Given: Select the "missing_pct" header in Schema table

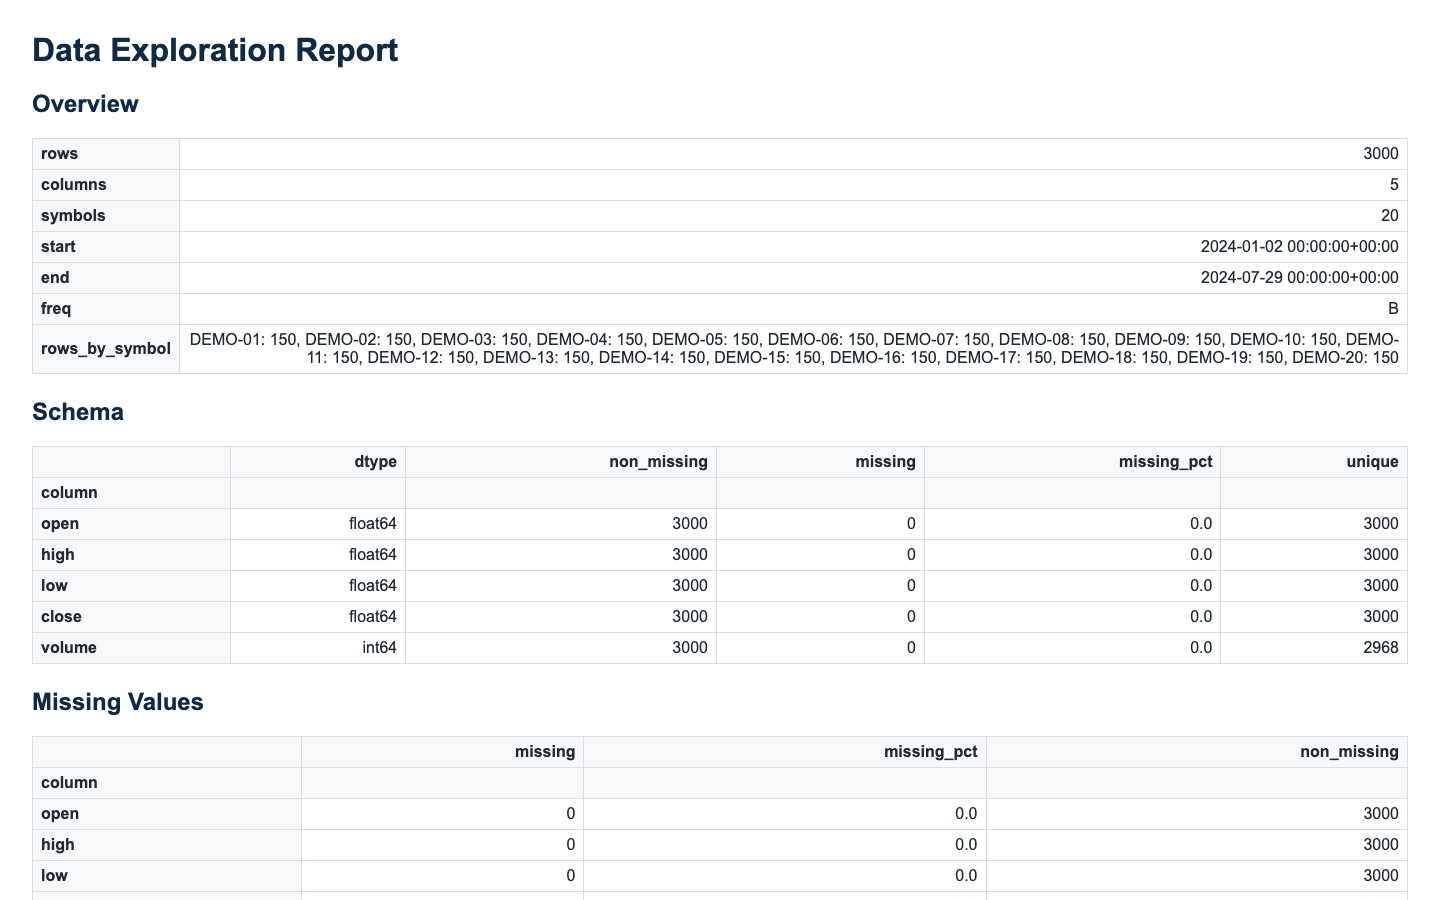Looking at the screenshot, I should coord(1166,462).
